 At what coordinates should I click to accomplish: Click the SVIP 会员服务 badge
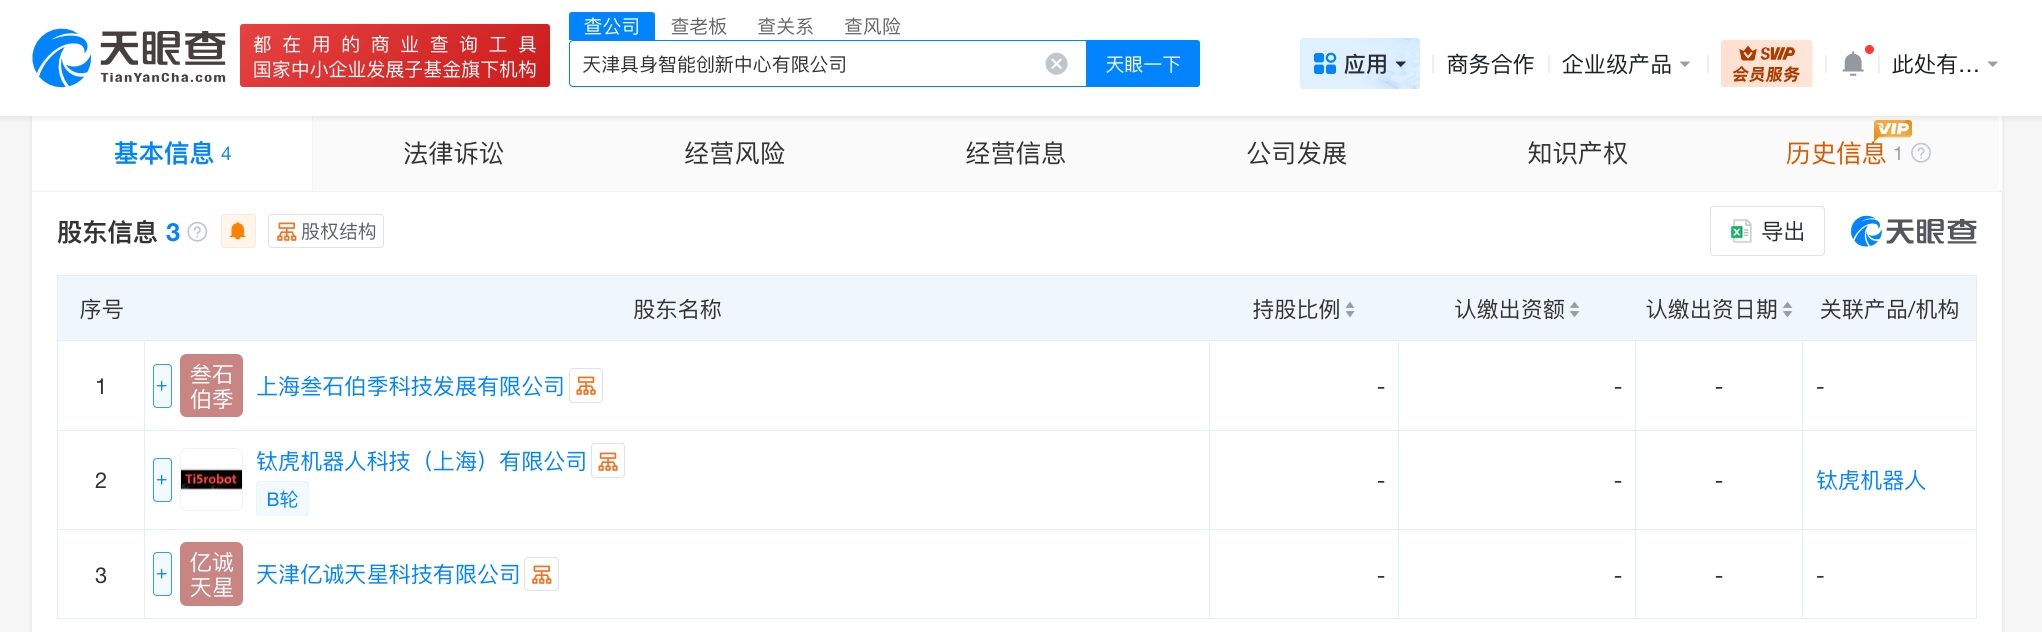[x=1766, y=64]
